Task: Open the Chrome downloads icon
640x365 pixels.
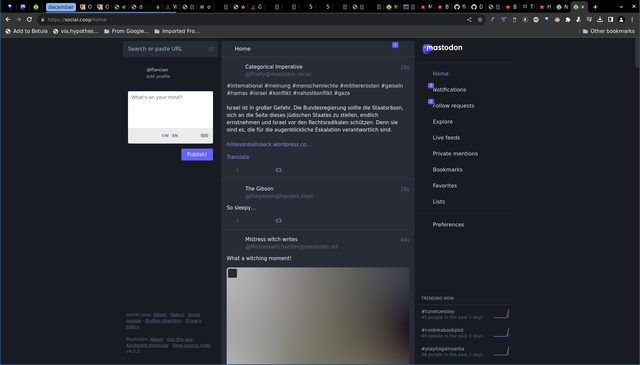Action: coord(600,20)
